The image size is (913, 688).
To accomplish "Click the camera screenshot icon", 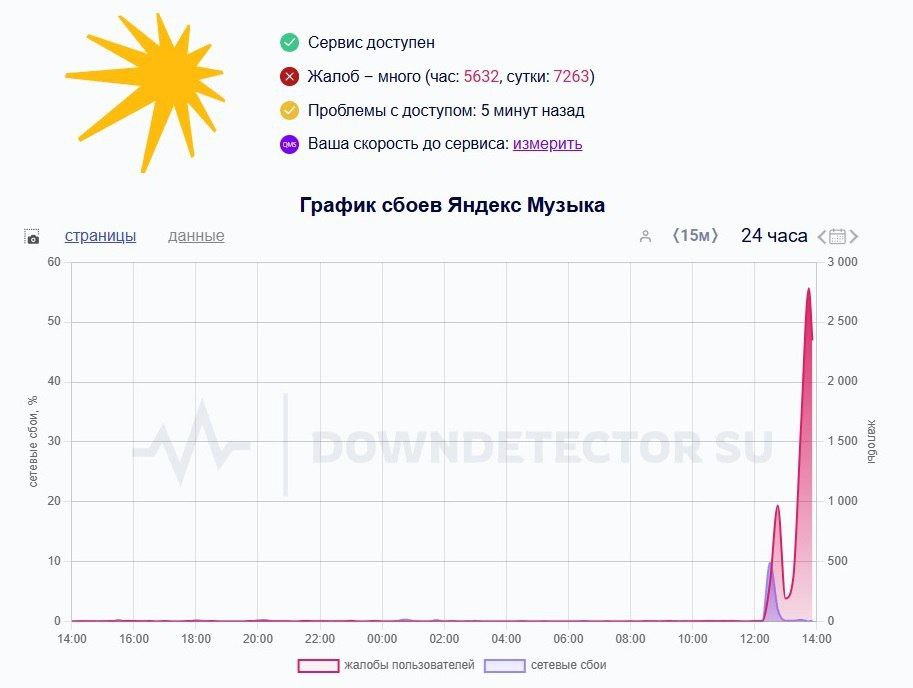I will pyautogui.click(x=32, y=237).
